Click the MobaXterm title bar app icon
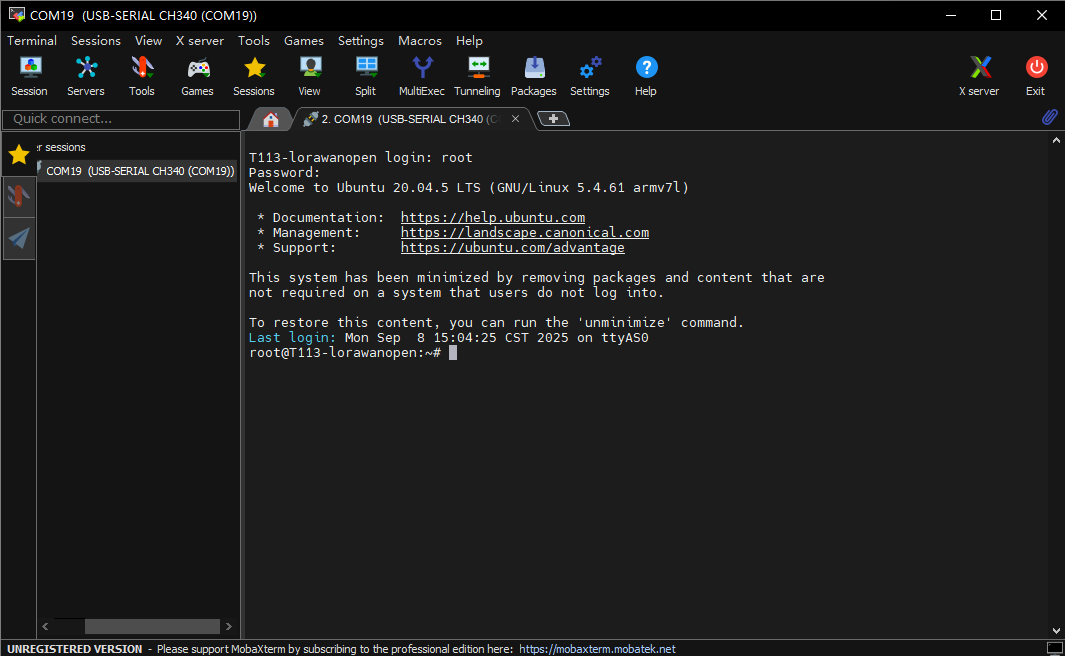 [x=16, y=14]
